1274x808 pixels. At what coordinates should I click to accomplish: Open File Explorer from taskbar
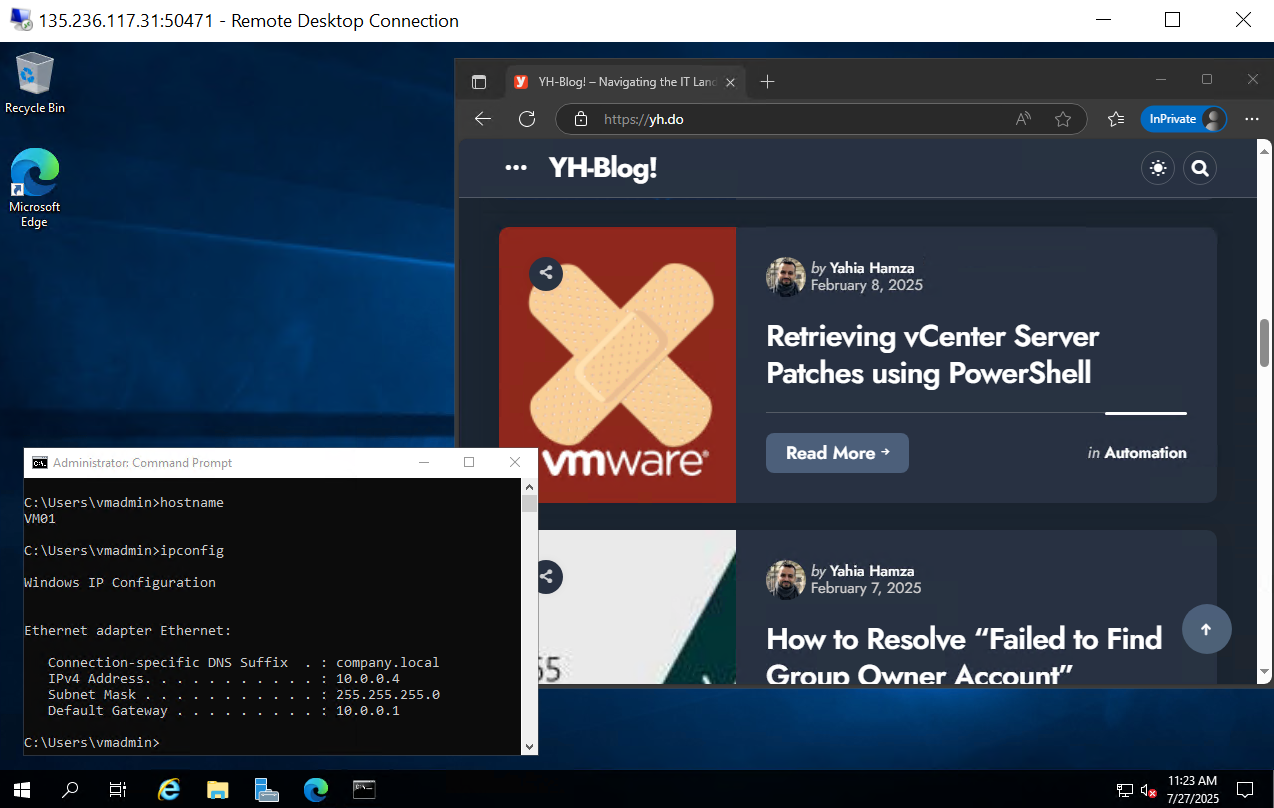pos(217,789)
